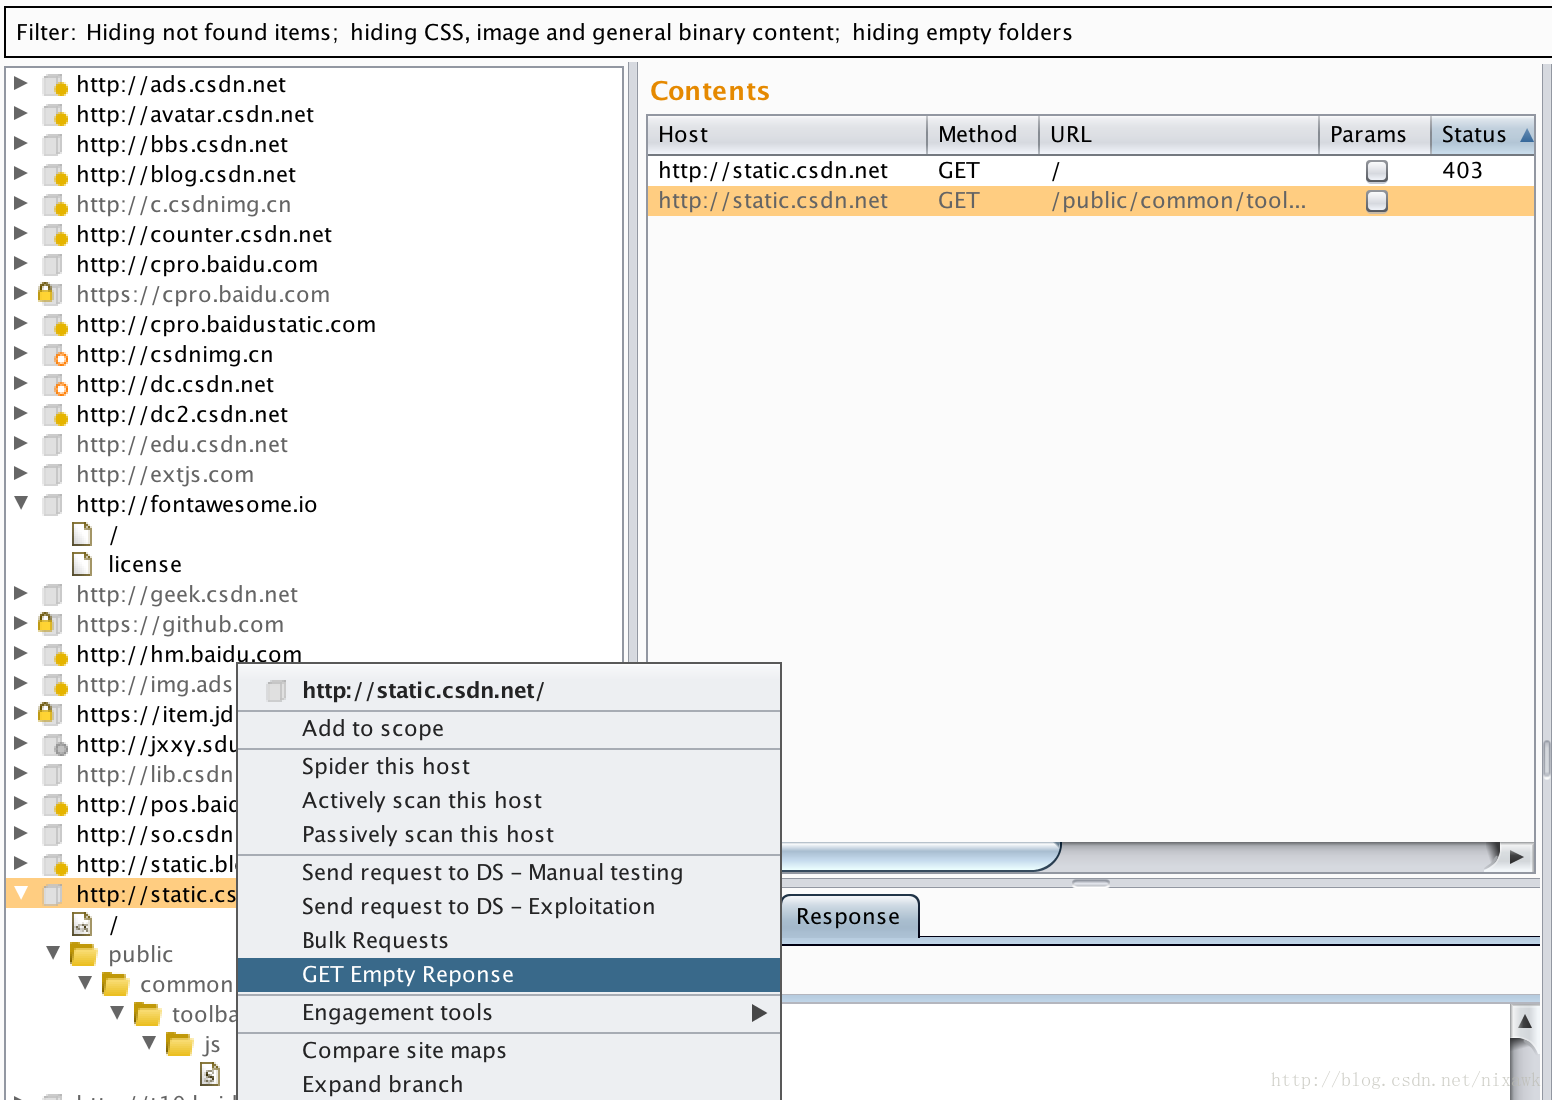1552x1100 pixels.
Task: Click the ads.csdn.net host icon
Action: tap(55, 85)
